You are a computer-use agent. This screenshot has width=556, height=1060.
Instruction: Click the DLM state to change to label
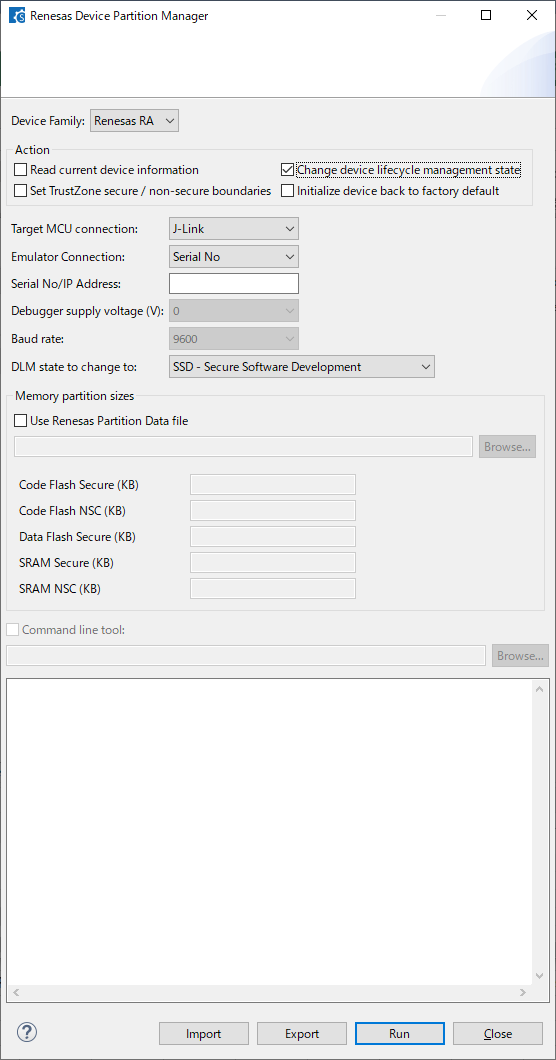pos(74,367)
